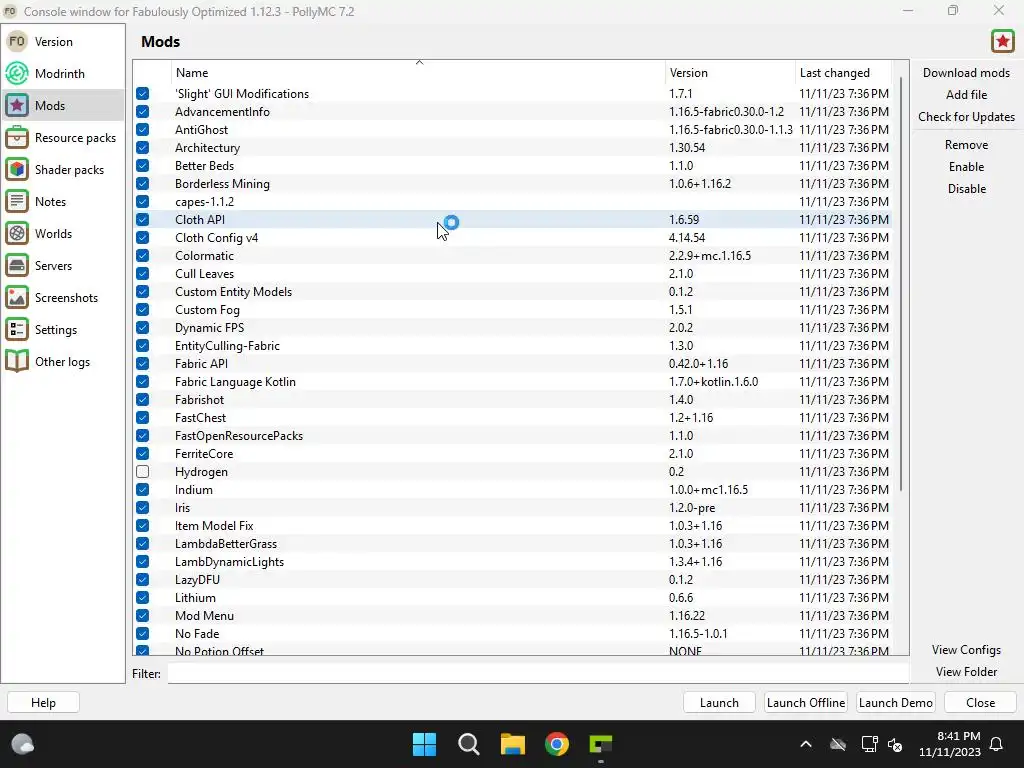Open the Worlds icon in sidebar
This screenshot has width=1024, height=768.
(17, 234)
